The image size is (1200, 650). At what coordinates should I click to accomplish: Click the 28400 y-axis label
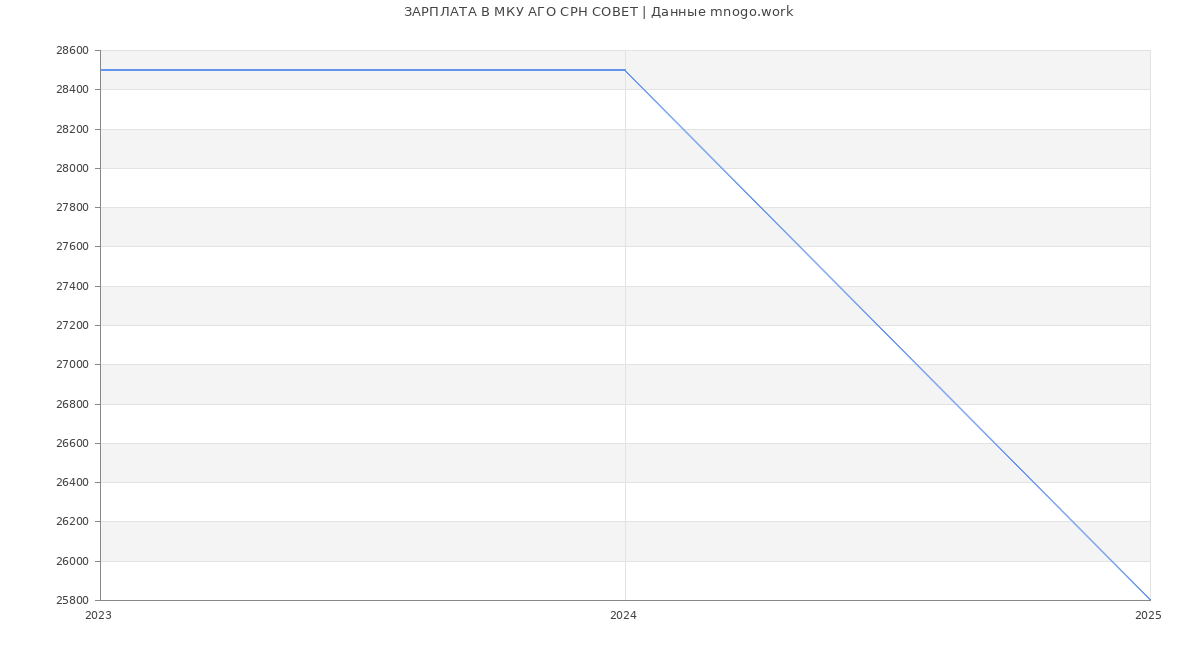[72, 90]
